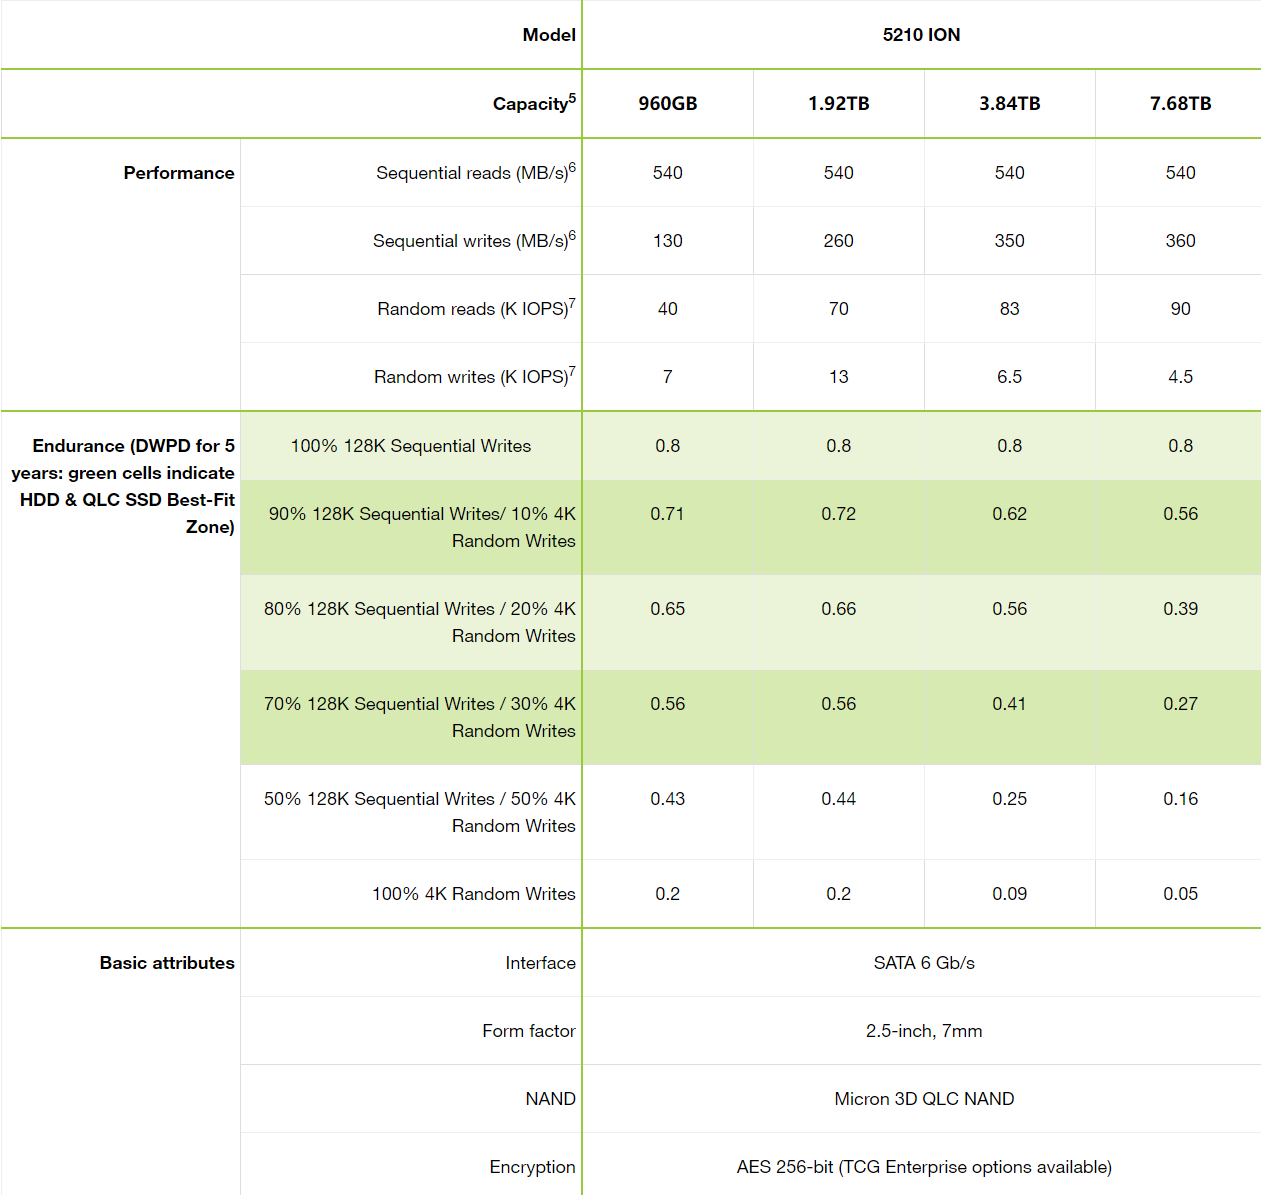The image size is (1261, 1195).
Task: Select the Sequential writes (MB/s) row label
Action: [469, 241]
